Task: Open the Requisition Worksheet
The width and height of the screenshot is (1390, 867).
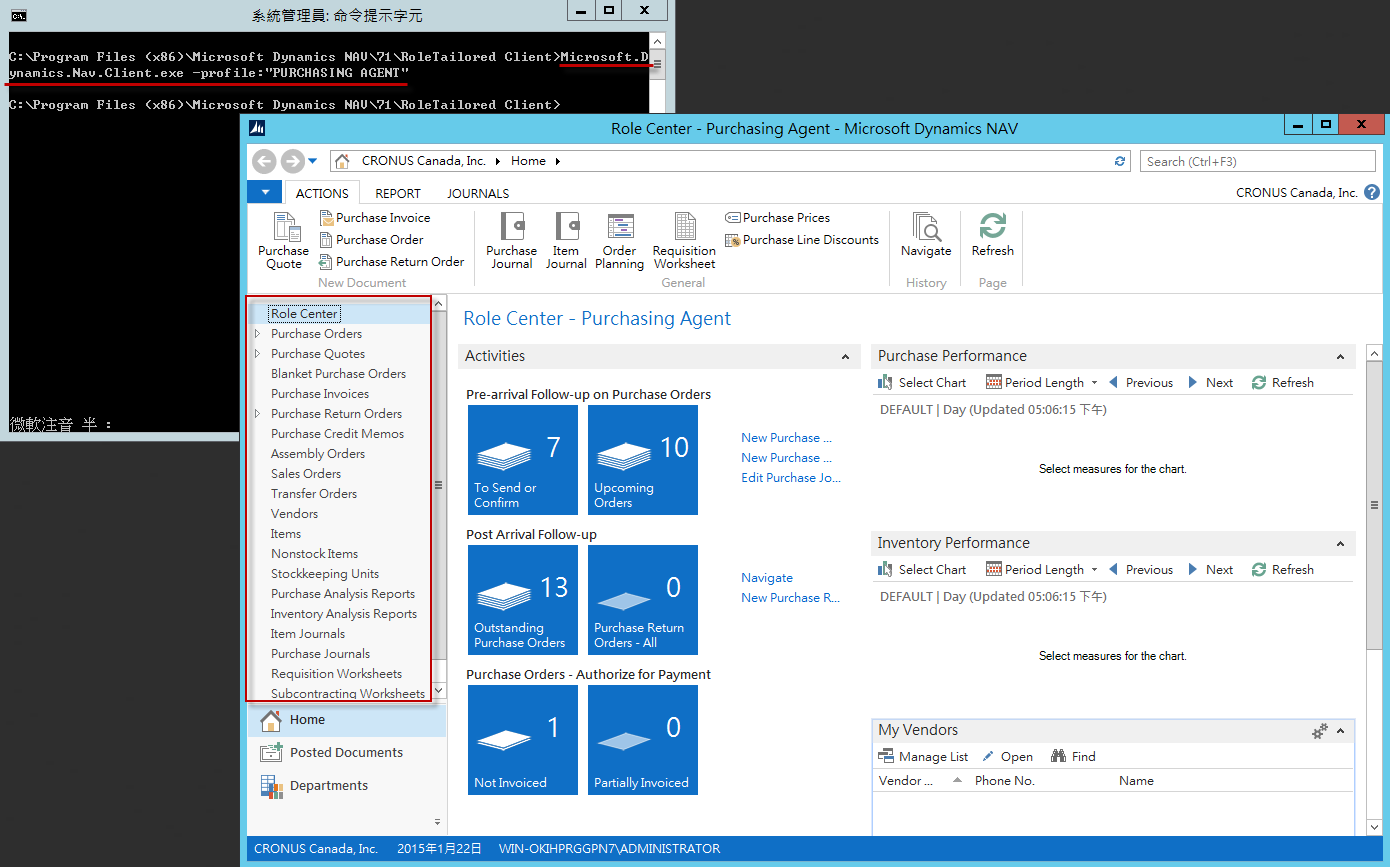Action: click(x=684, y=241)
